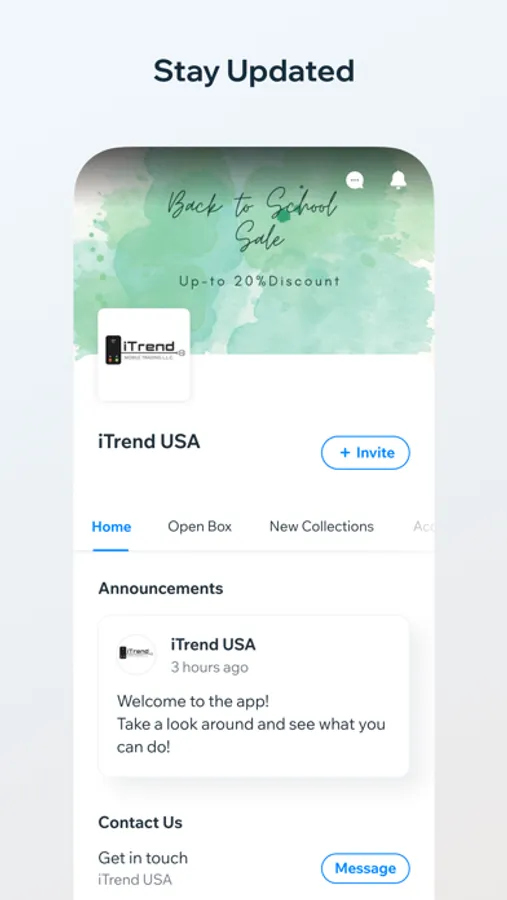Click the Up-to 20% Discount text
The height and width of the screenshot is (900, 507).
click(260, 281)
